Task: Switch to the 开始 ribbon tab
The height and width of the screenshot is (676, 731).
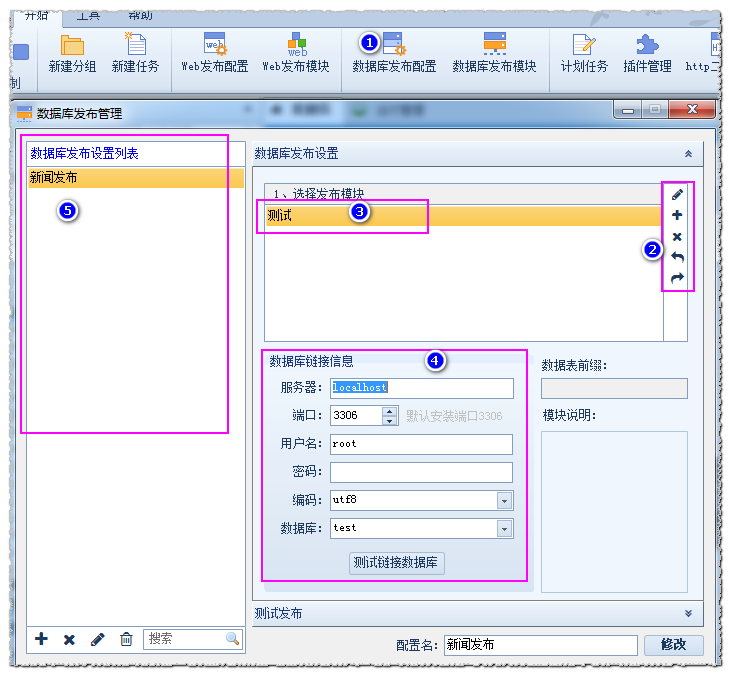Action: point(36,16)
